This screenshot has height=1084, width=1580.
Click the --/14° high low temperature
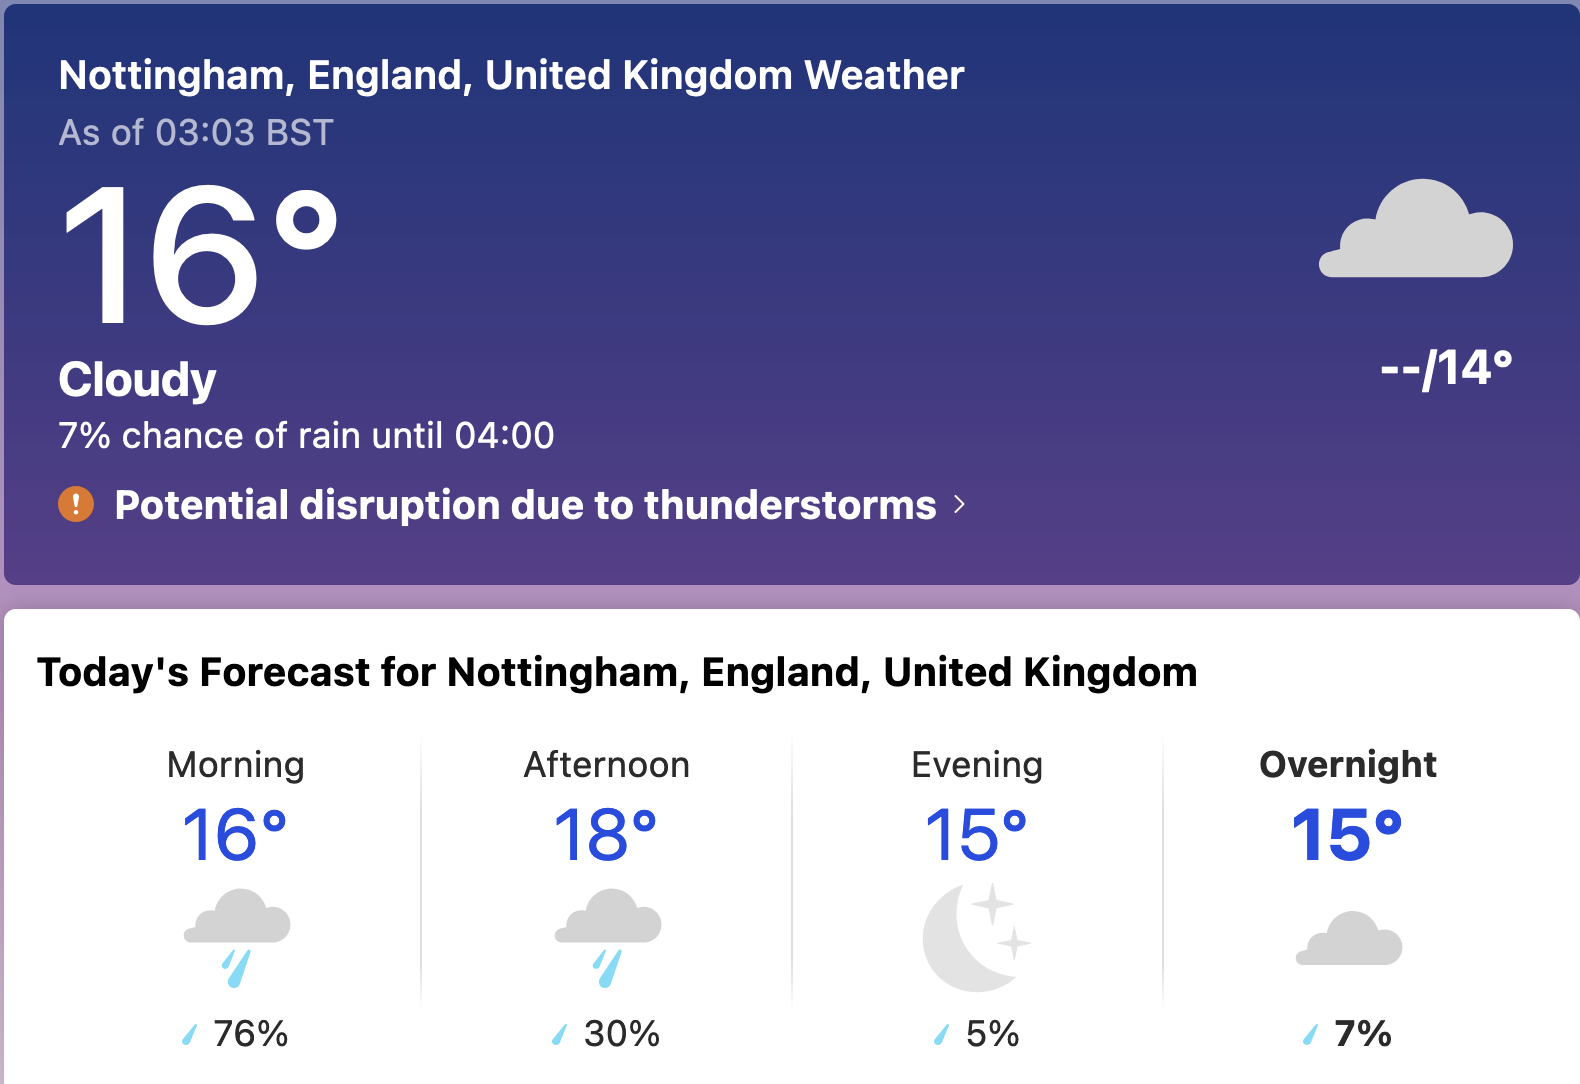pos(1446,369)
